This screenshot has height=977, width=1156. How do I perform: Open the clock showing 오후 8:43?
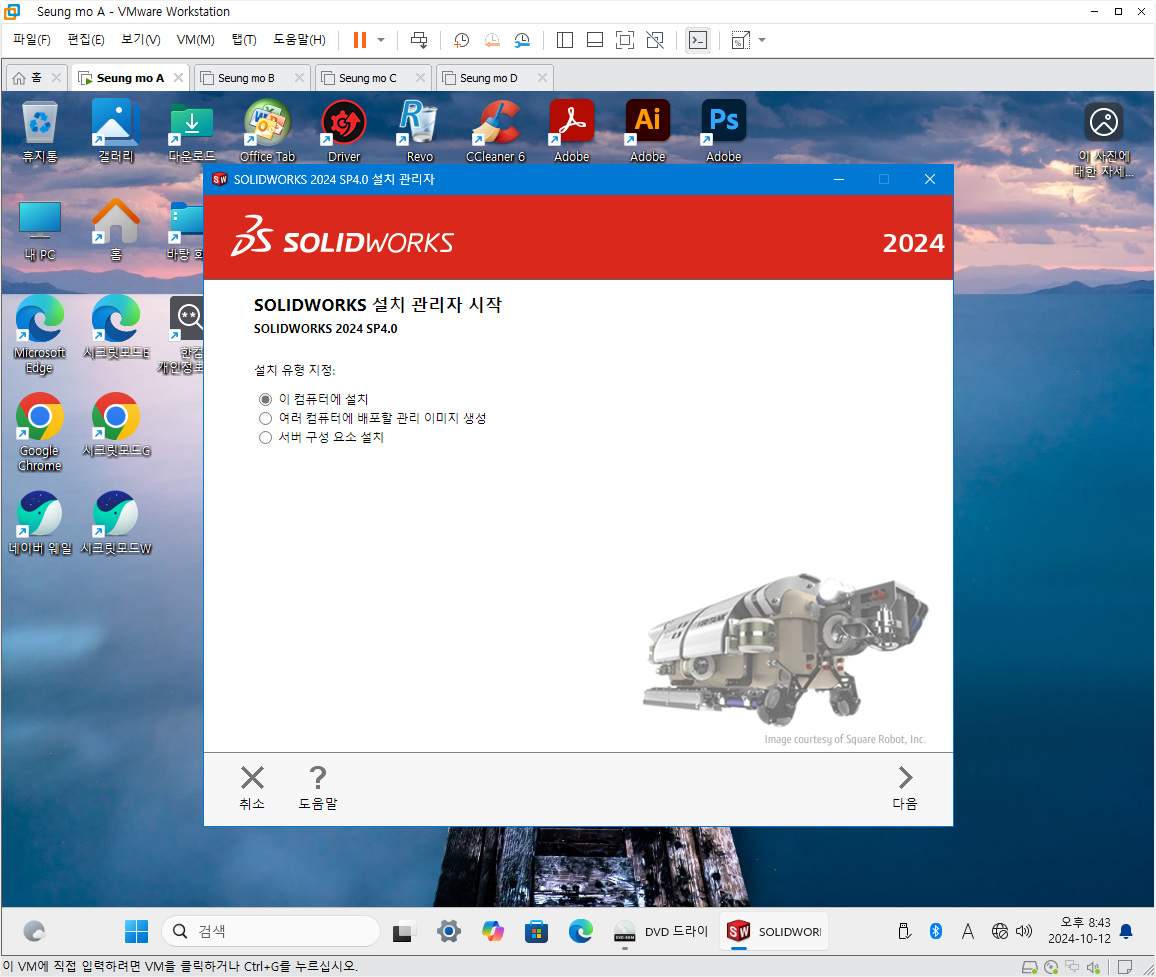[x=1079, y=931]
